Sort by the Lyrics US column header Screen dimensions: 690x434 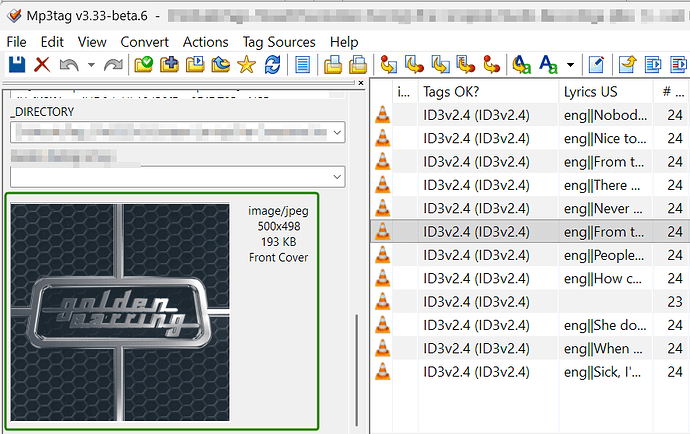tap(606, 92)
